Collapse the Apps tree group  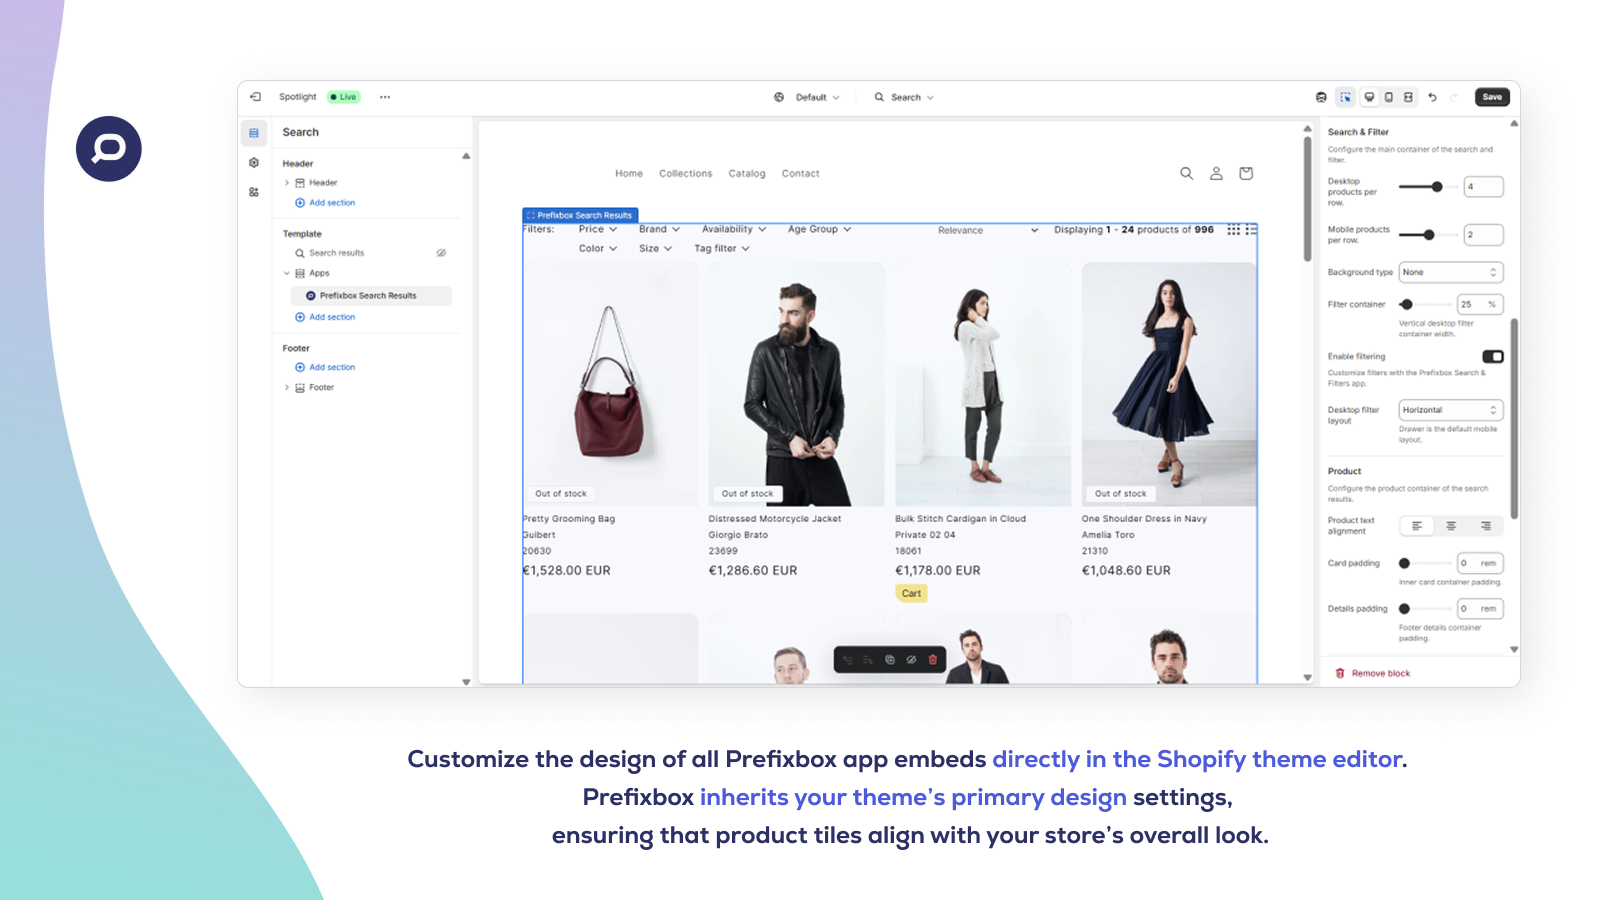tap(287, 273)
